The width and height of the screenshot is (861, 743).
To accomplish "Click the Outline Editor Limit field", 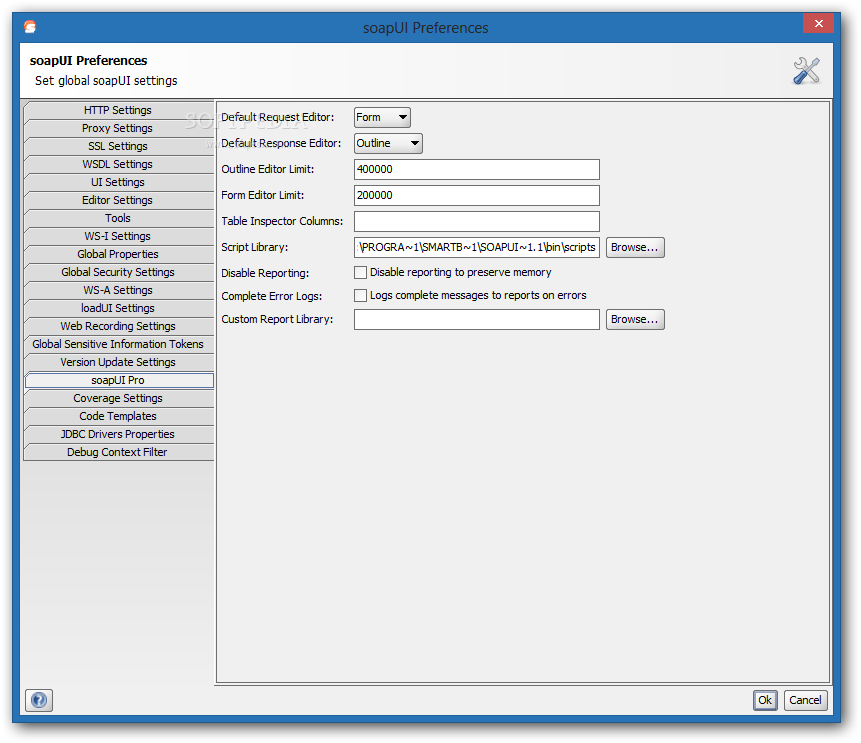I will [477, 170].
